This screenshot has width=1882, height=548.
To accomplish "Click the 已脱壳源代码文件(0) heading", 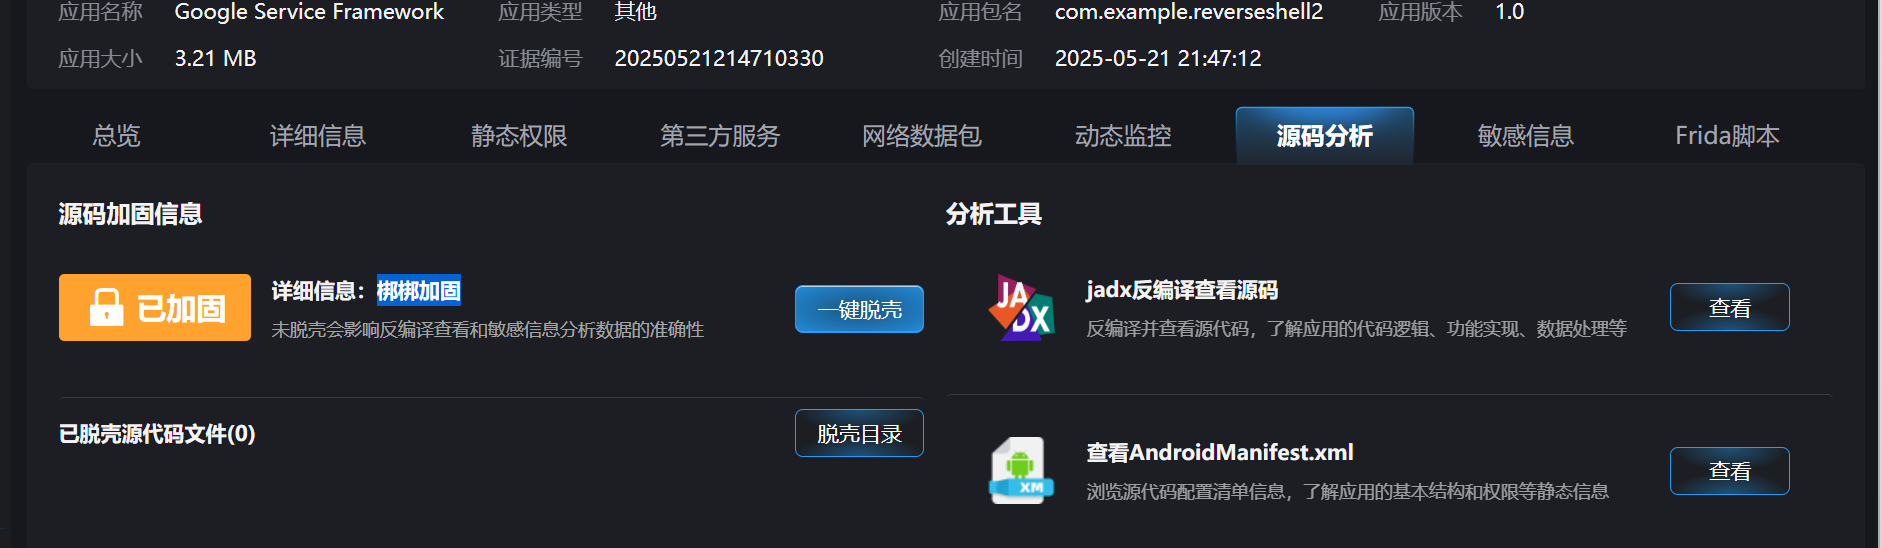I will tap(157, 434).
